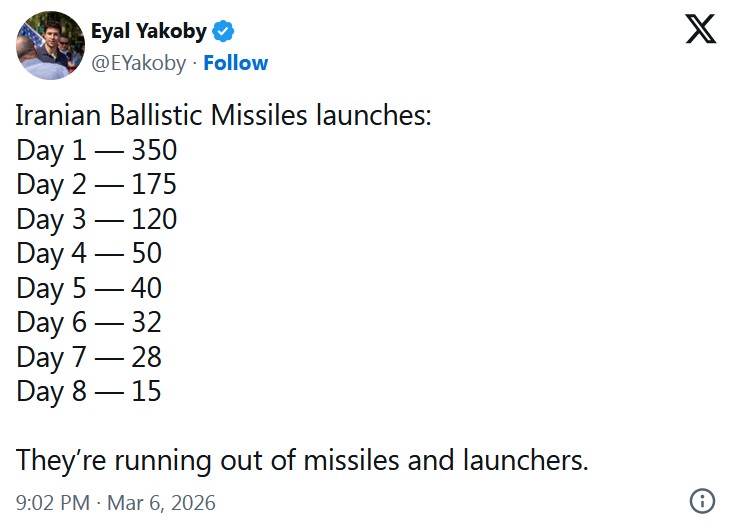
Task: Select the 'Day 8 — 15' line
Action: coord(89,391)
